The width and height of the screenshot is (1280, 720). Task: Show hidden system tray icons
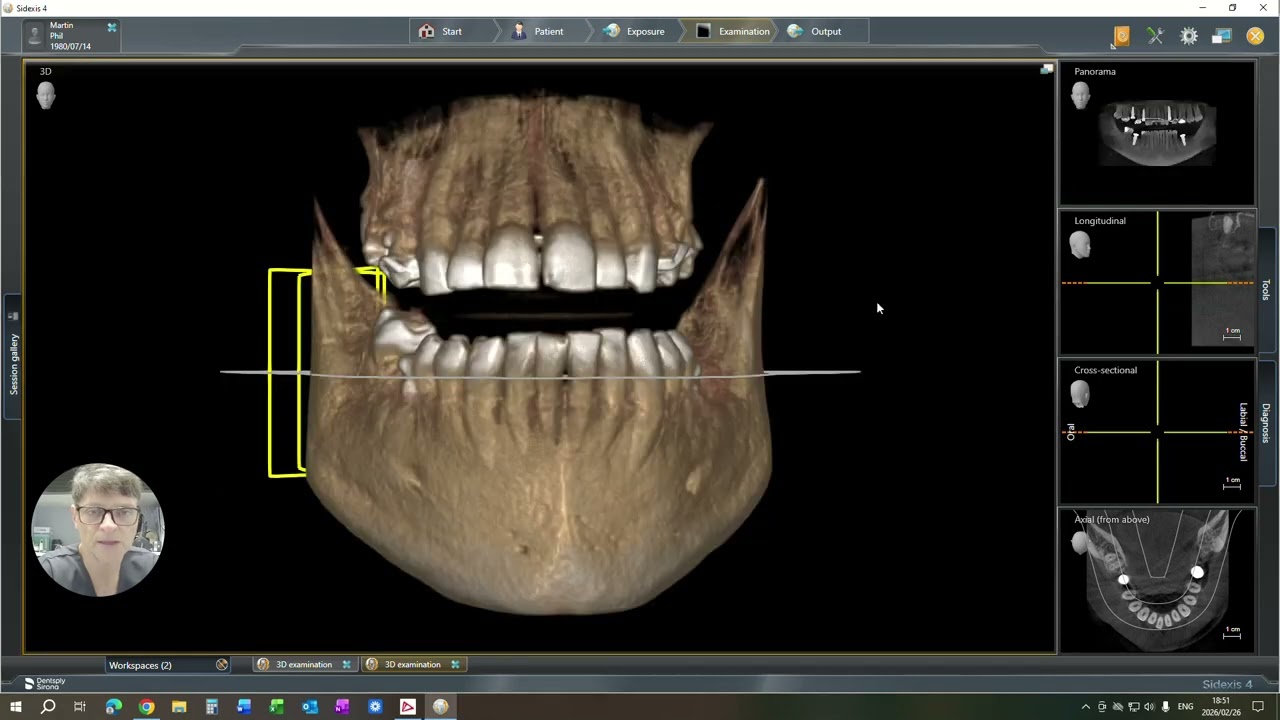pos(1086,707)
